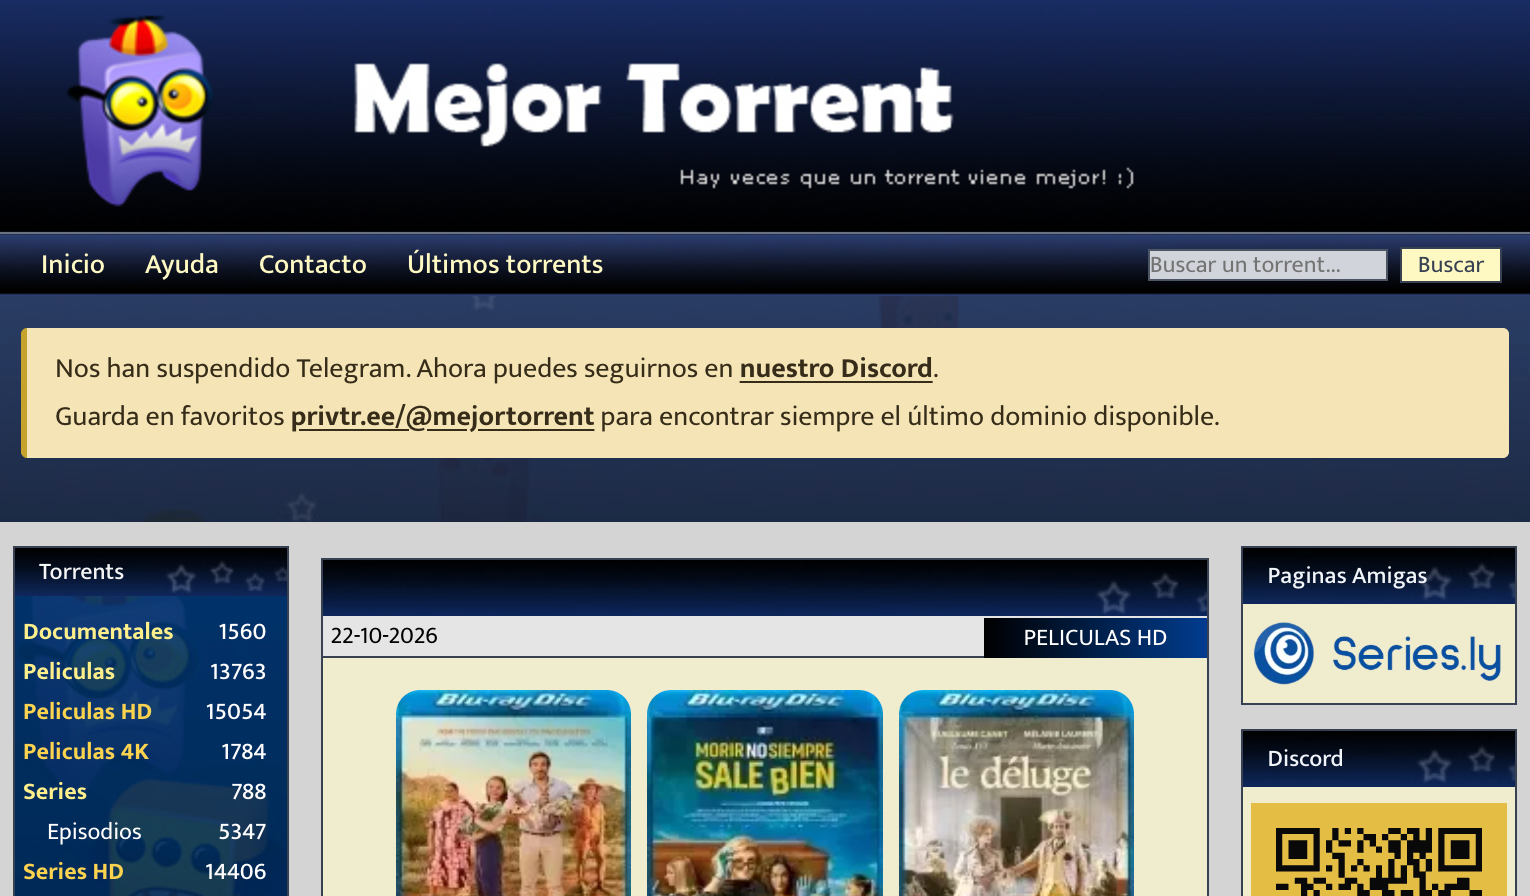Open Últimos torrents from the navigation bar
Viewport: 1530px width, 896px height.
click(505, 264)
